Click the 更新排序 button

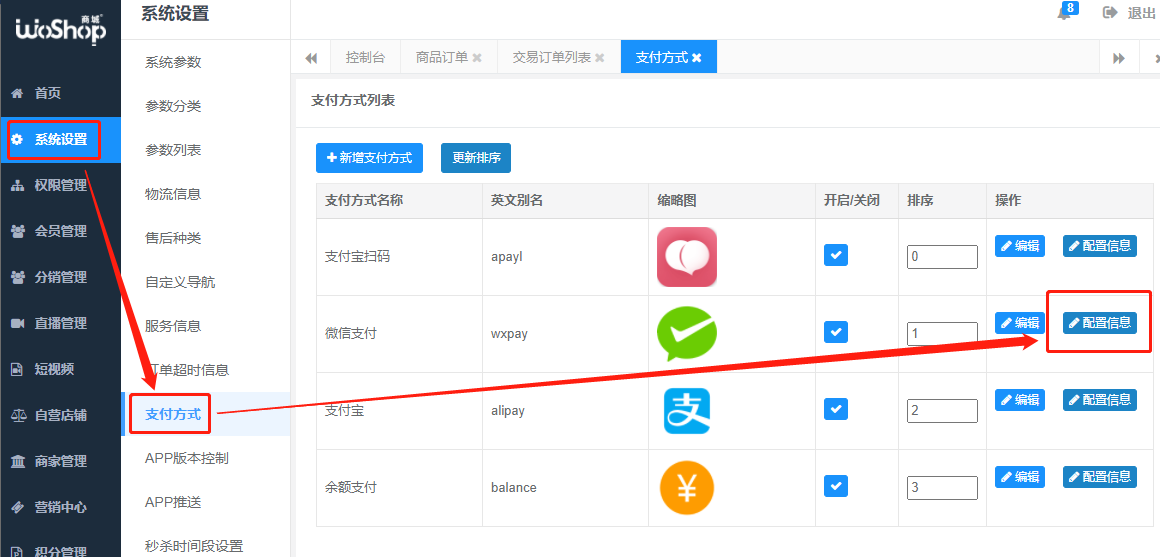click(476, 158)
